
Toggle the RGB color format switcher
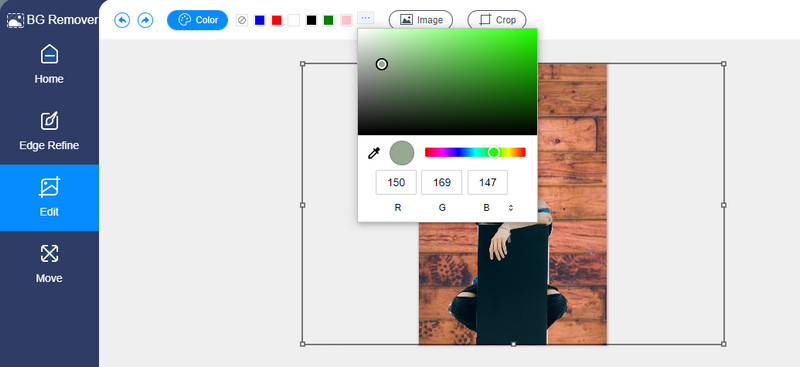tap(511, 208)
